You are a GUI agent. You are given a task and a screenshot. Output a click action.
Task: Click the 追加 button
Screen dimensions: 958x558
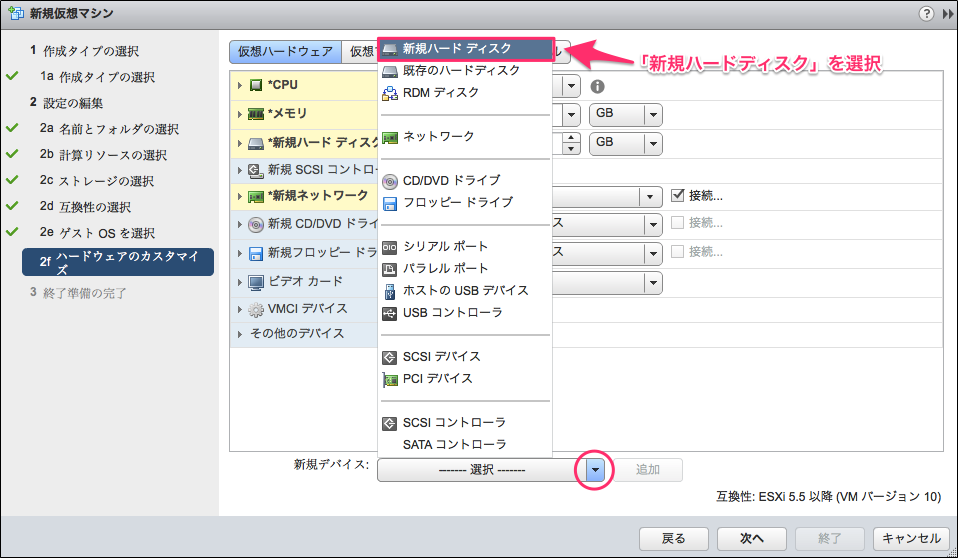[648, 470]
